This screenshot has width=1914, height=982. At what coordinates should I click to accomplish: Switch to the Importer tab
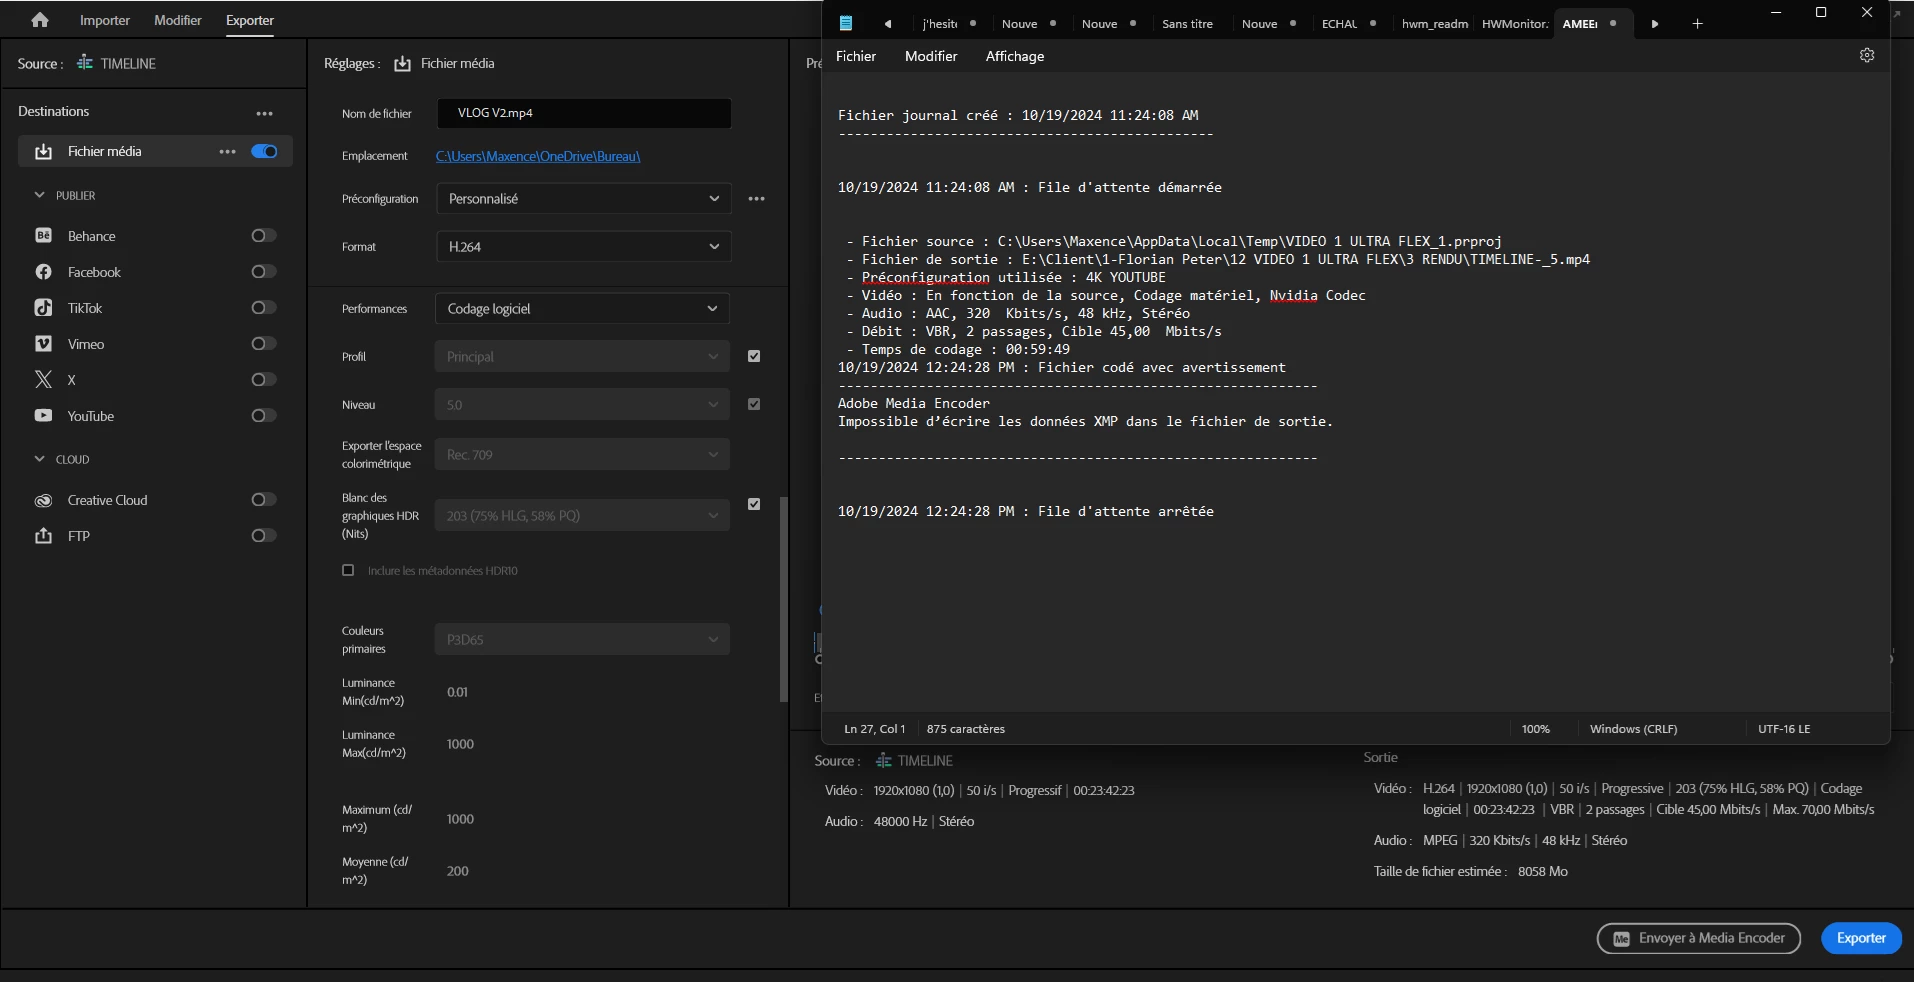pos(105,20)
